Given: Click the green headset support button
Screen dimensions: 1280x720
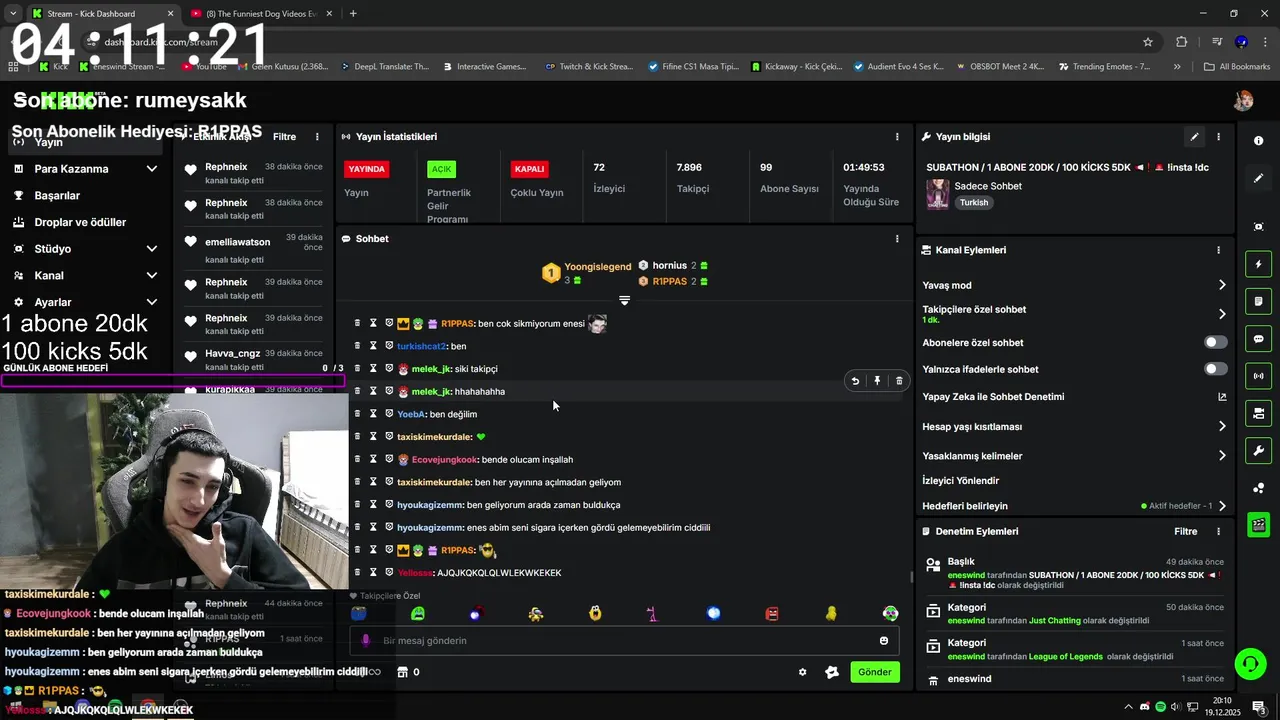Looking at the screenshot, I should tap(1249, 663).
